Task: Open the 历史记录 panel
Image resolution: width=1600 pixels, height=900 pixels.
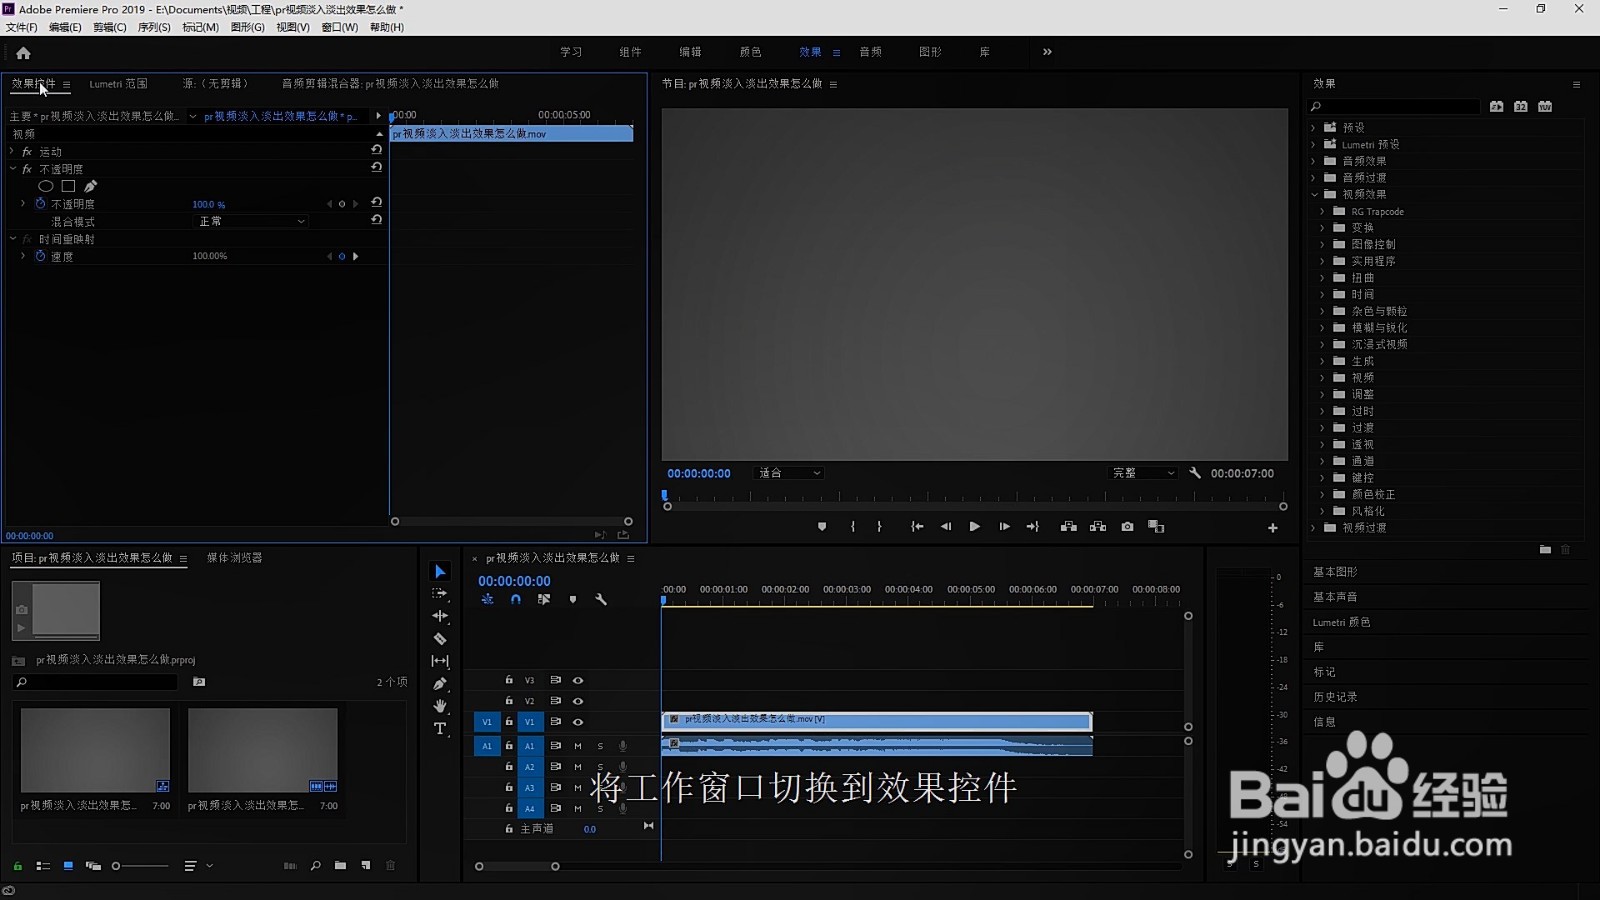Action: (1336, 697)
